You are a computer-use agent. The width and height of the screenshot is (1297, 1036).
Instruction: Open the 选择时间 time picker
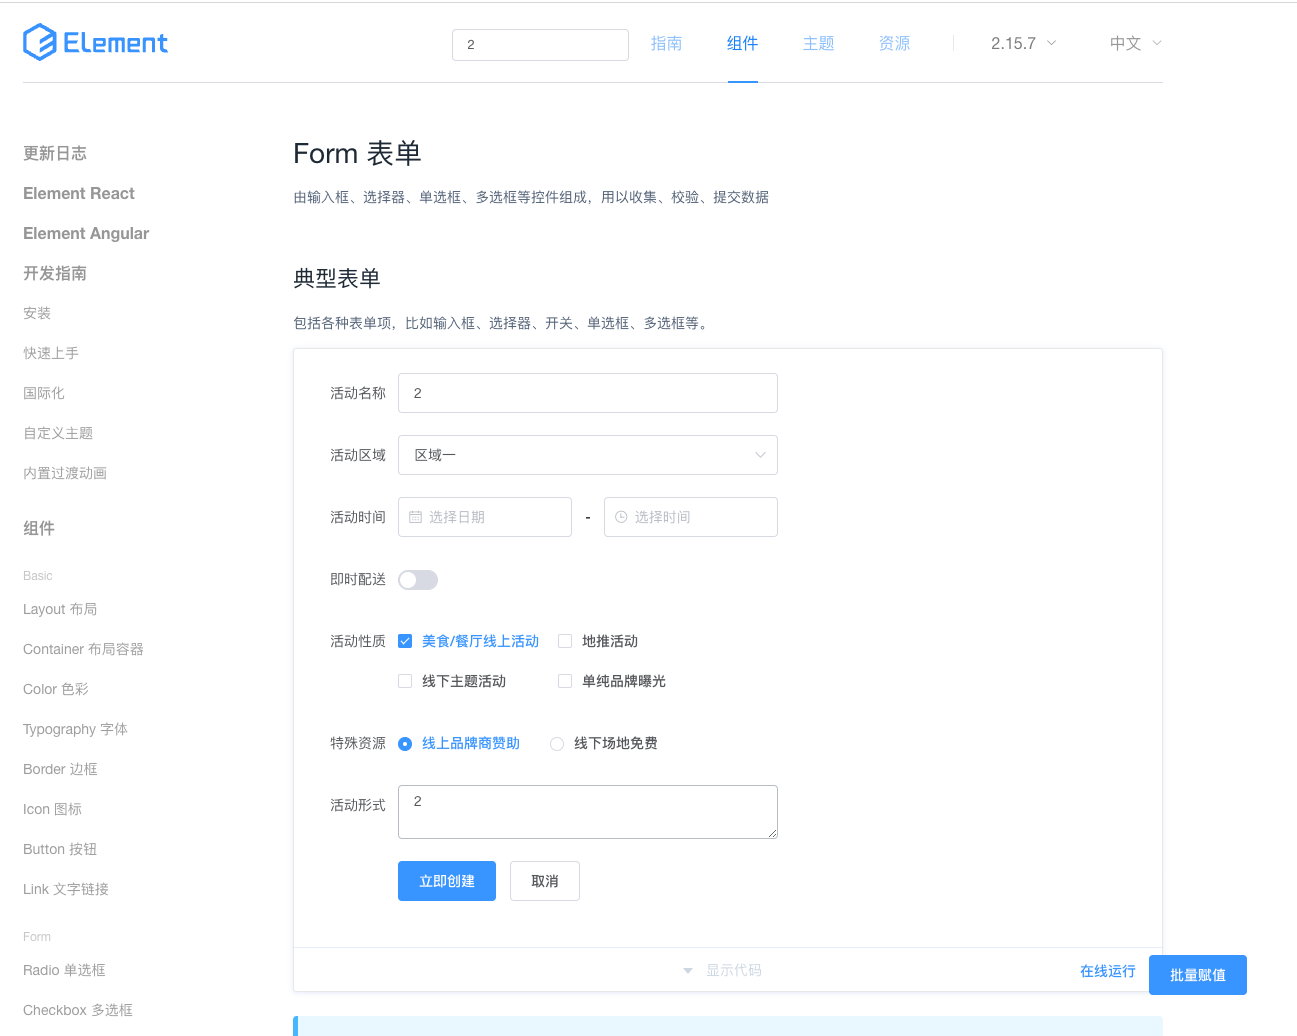pyautogui.click(x=691, y=517)
